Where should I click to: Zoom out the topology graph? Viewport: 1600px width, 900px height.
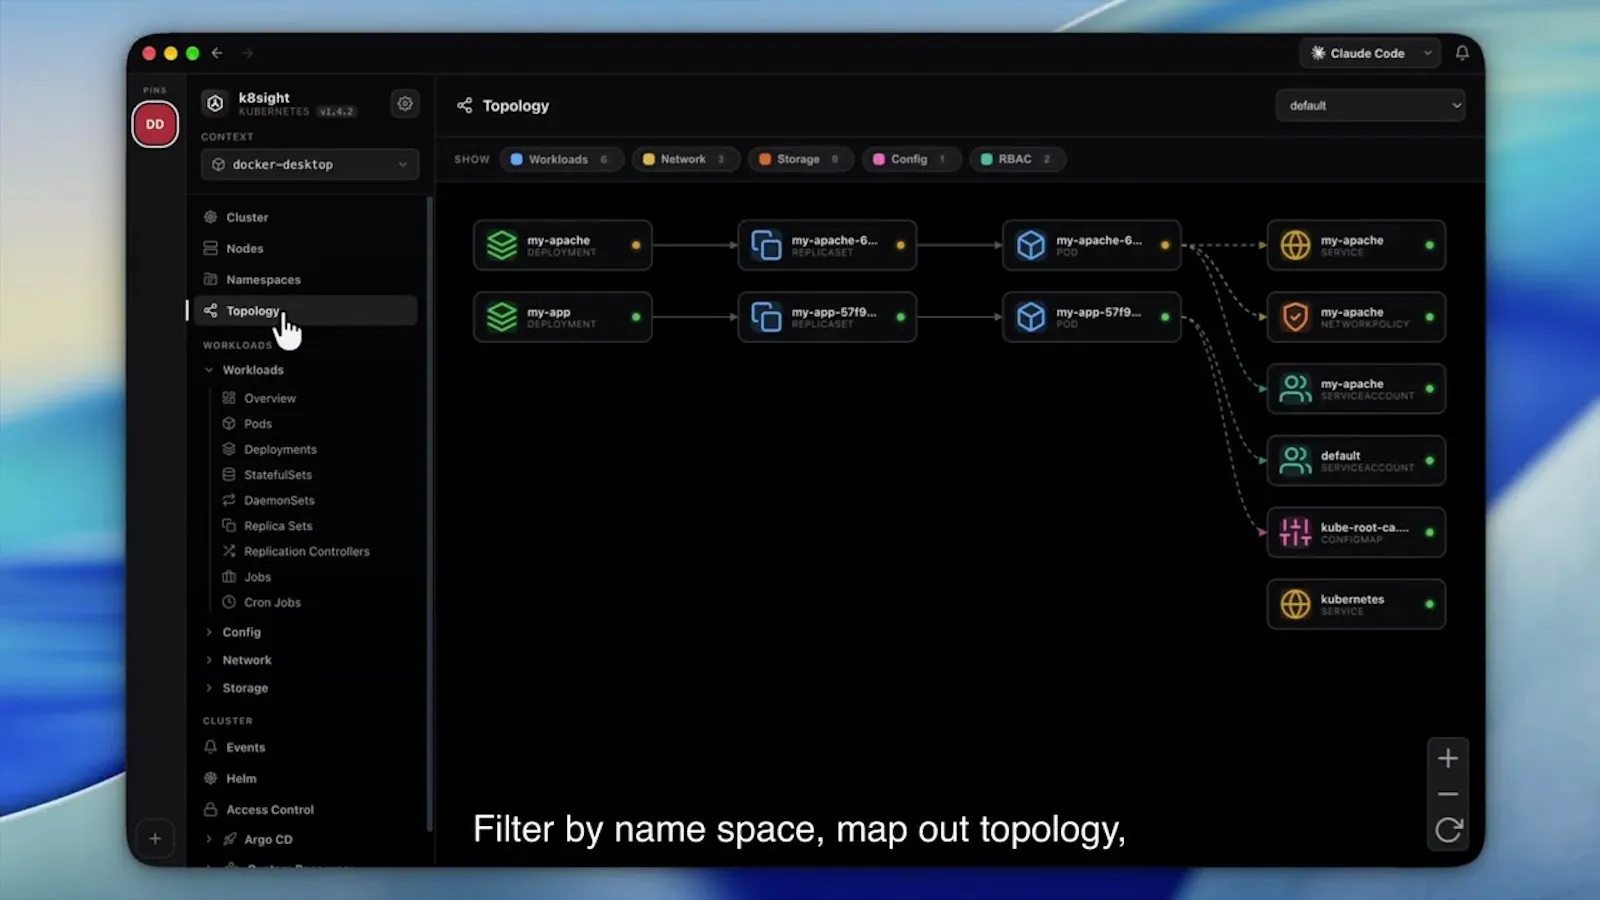click(1447, 794)
